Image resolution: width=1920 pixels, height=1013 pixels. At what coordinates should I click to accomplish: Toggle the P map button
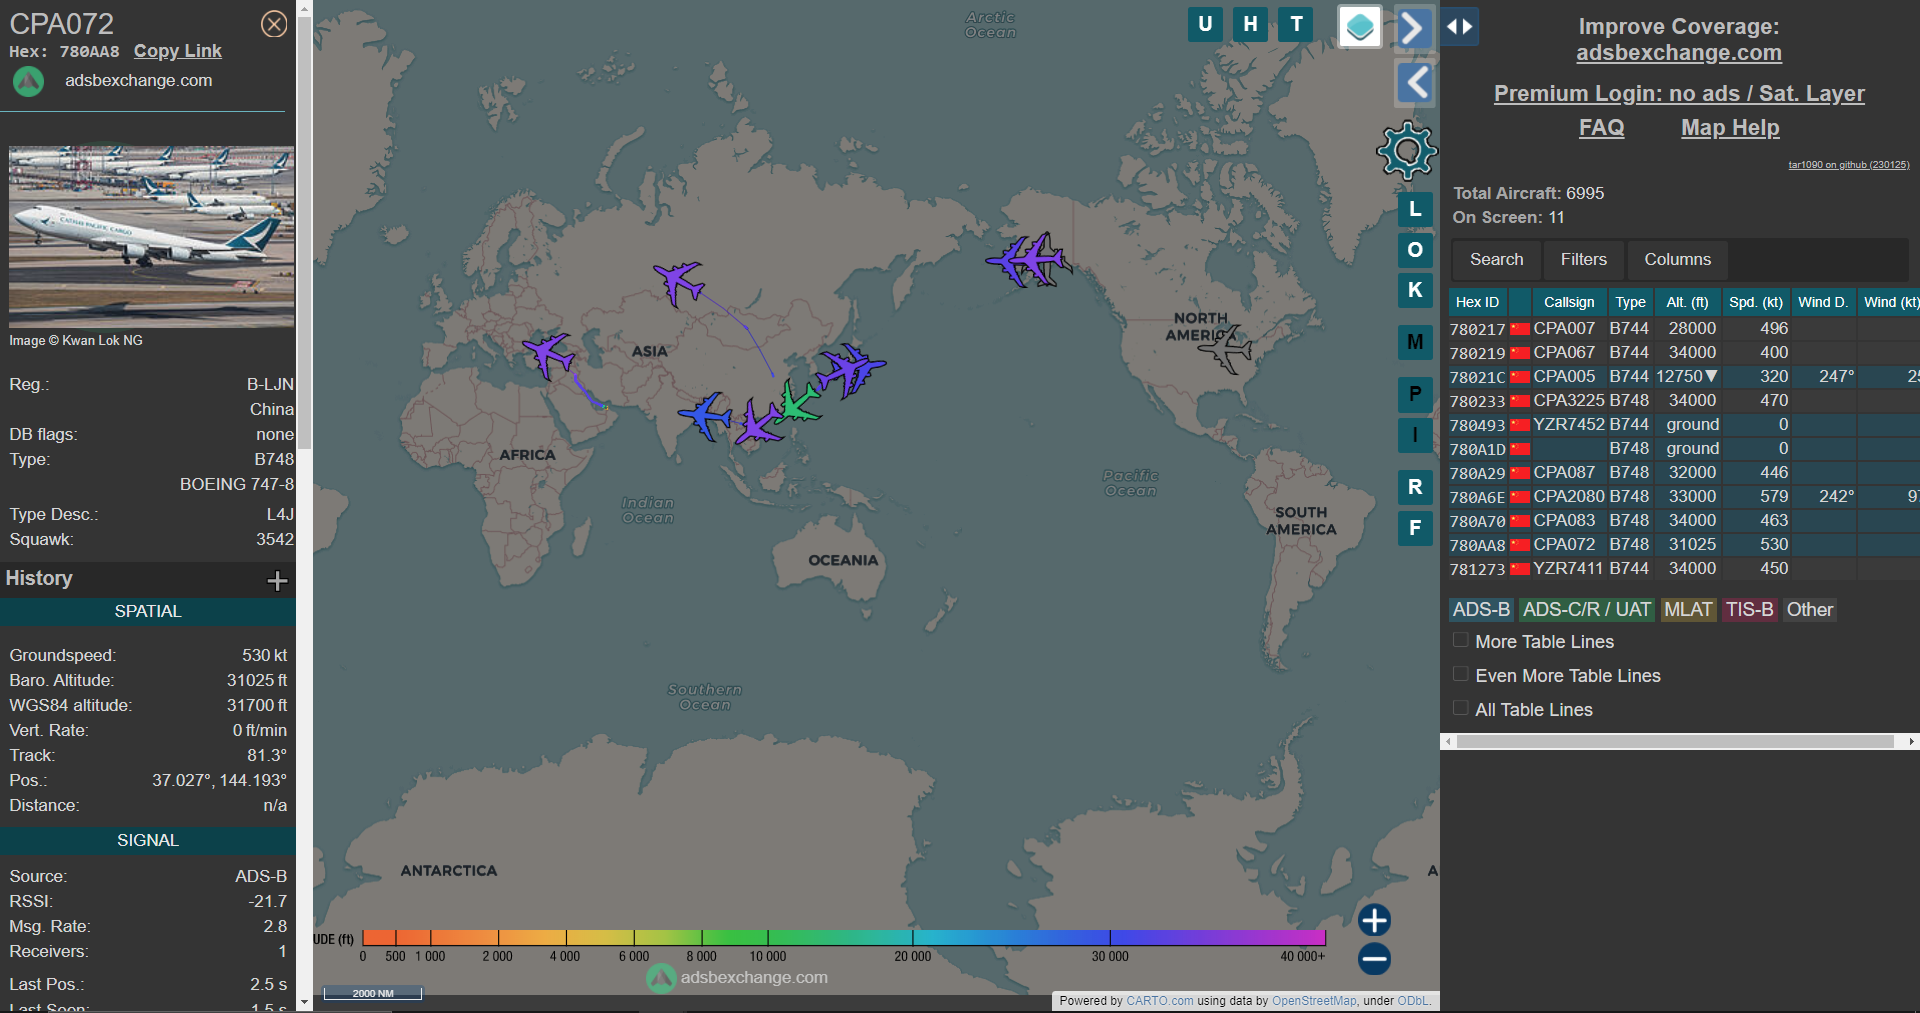point(1415,394)
